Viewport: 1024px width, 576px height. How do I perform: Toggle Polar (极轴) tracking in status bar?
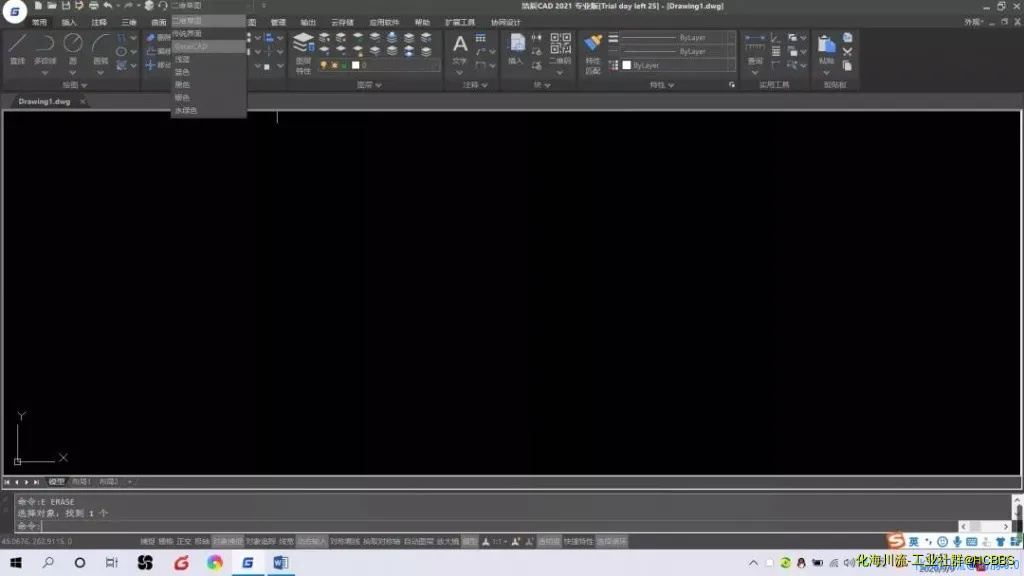tap(202, 541)
